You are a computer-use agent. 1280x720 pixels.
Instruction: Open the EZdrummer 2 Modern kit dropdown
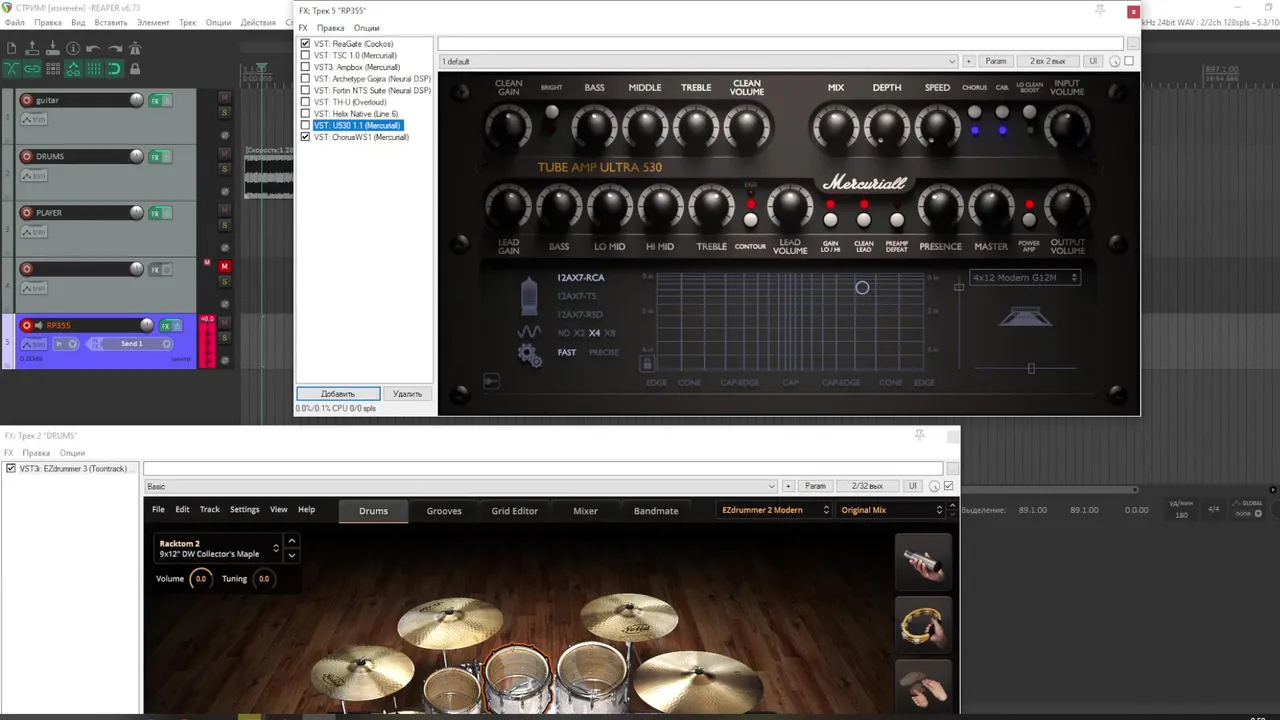(776, 510)
